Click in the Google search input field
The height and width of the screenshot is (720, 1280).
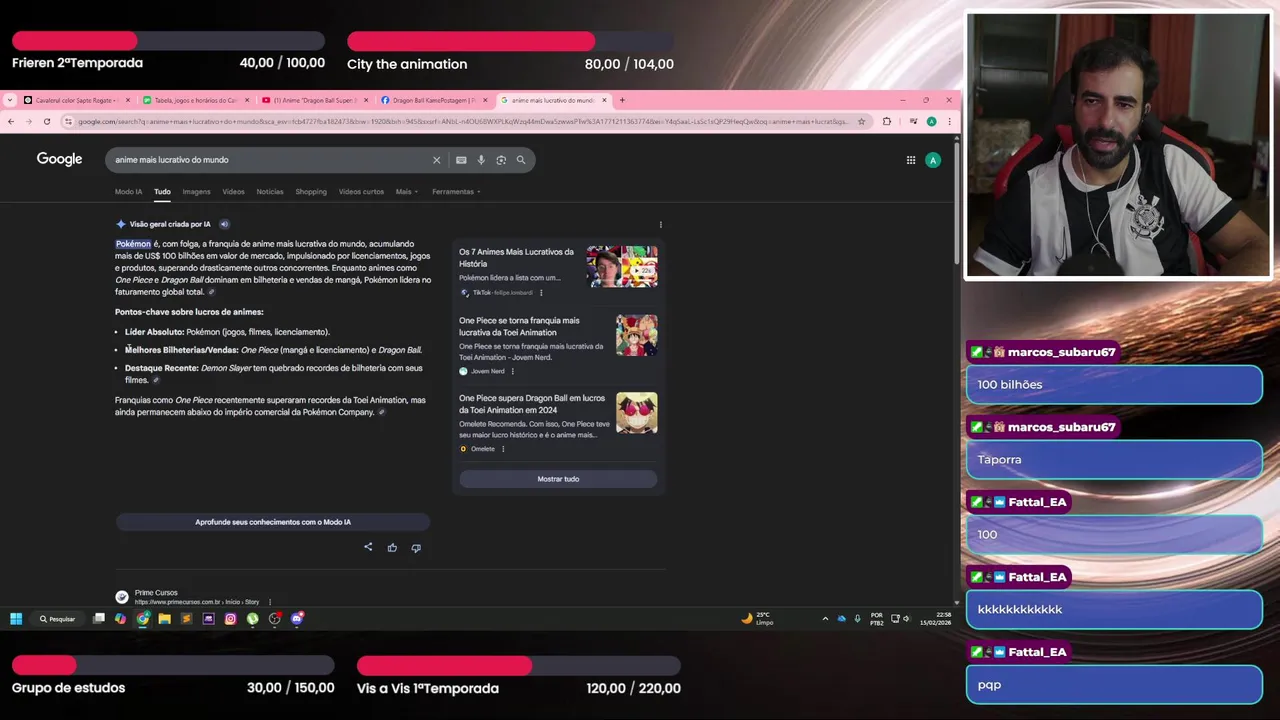click(270, 160)
